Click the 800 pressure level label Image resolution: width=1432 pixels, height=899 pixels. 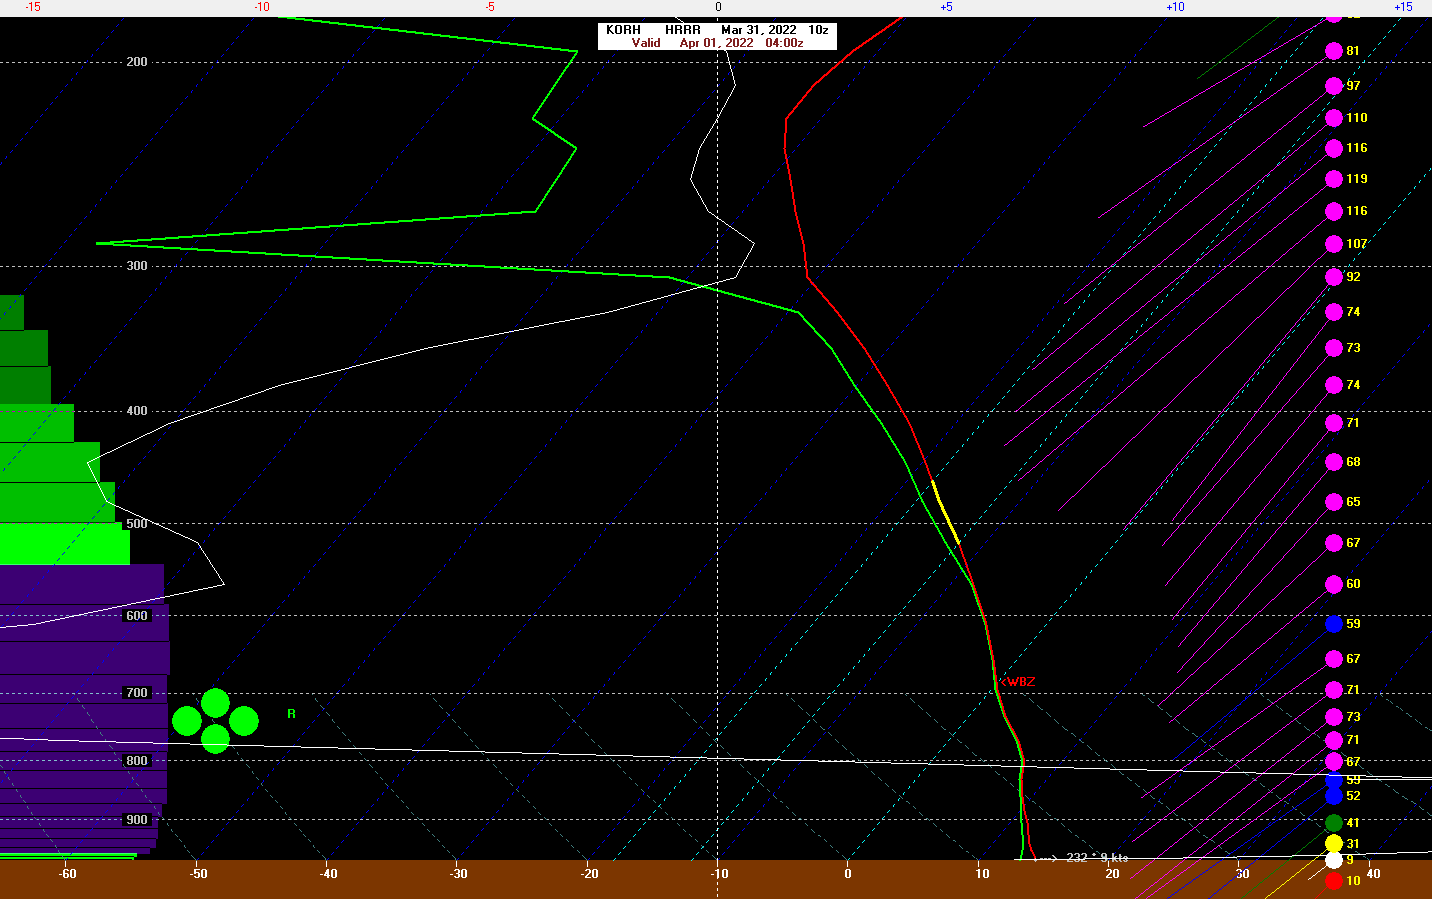click(137, 761)
